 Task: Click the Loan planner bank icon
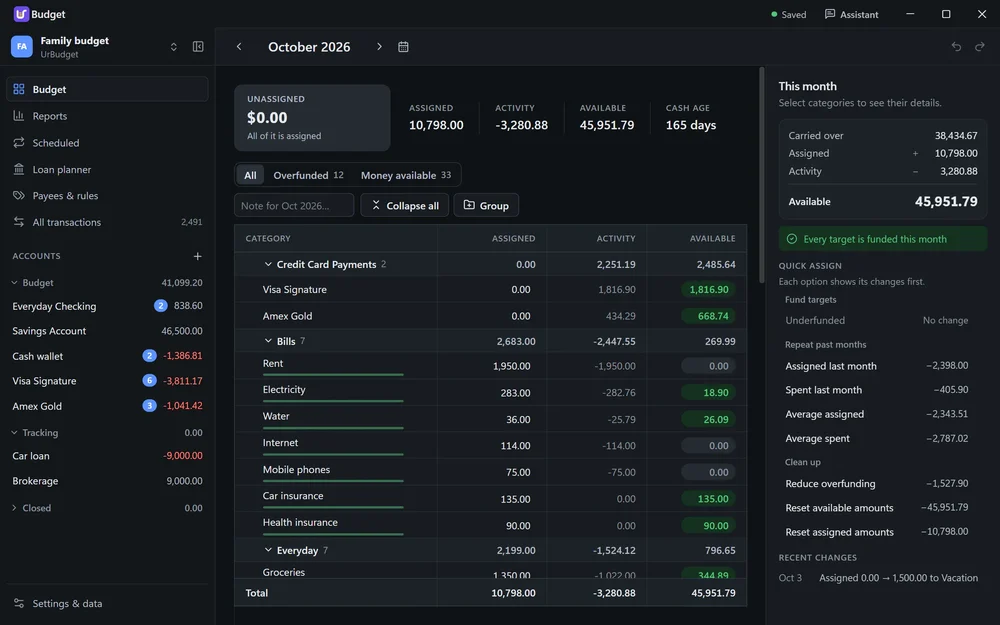pos(18,169)
